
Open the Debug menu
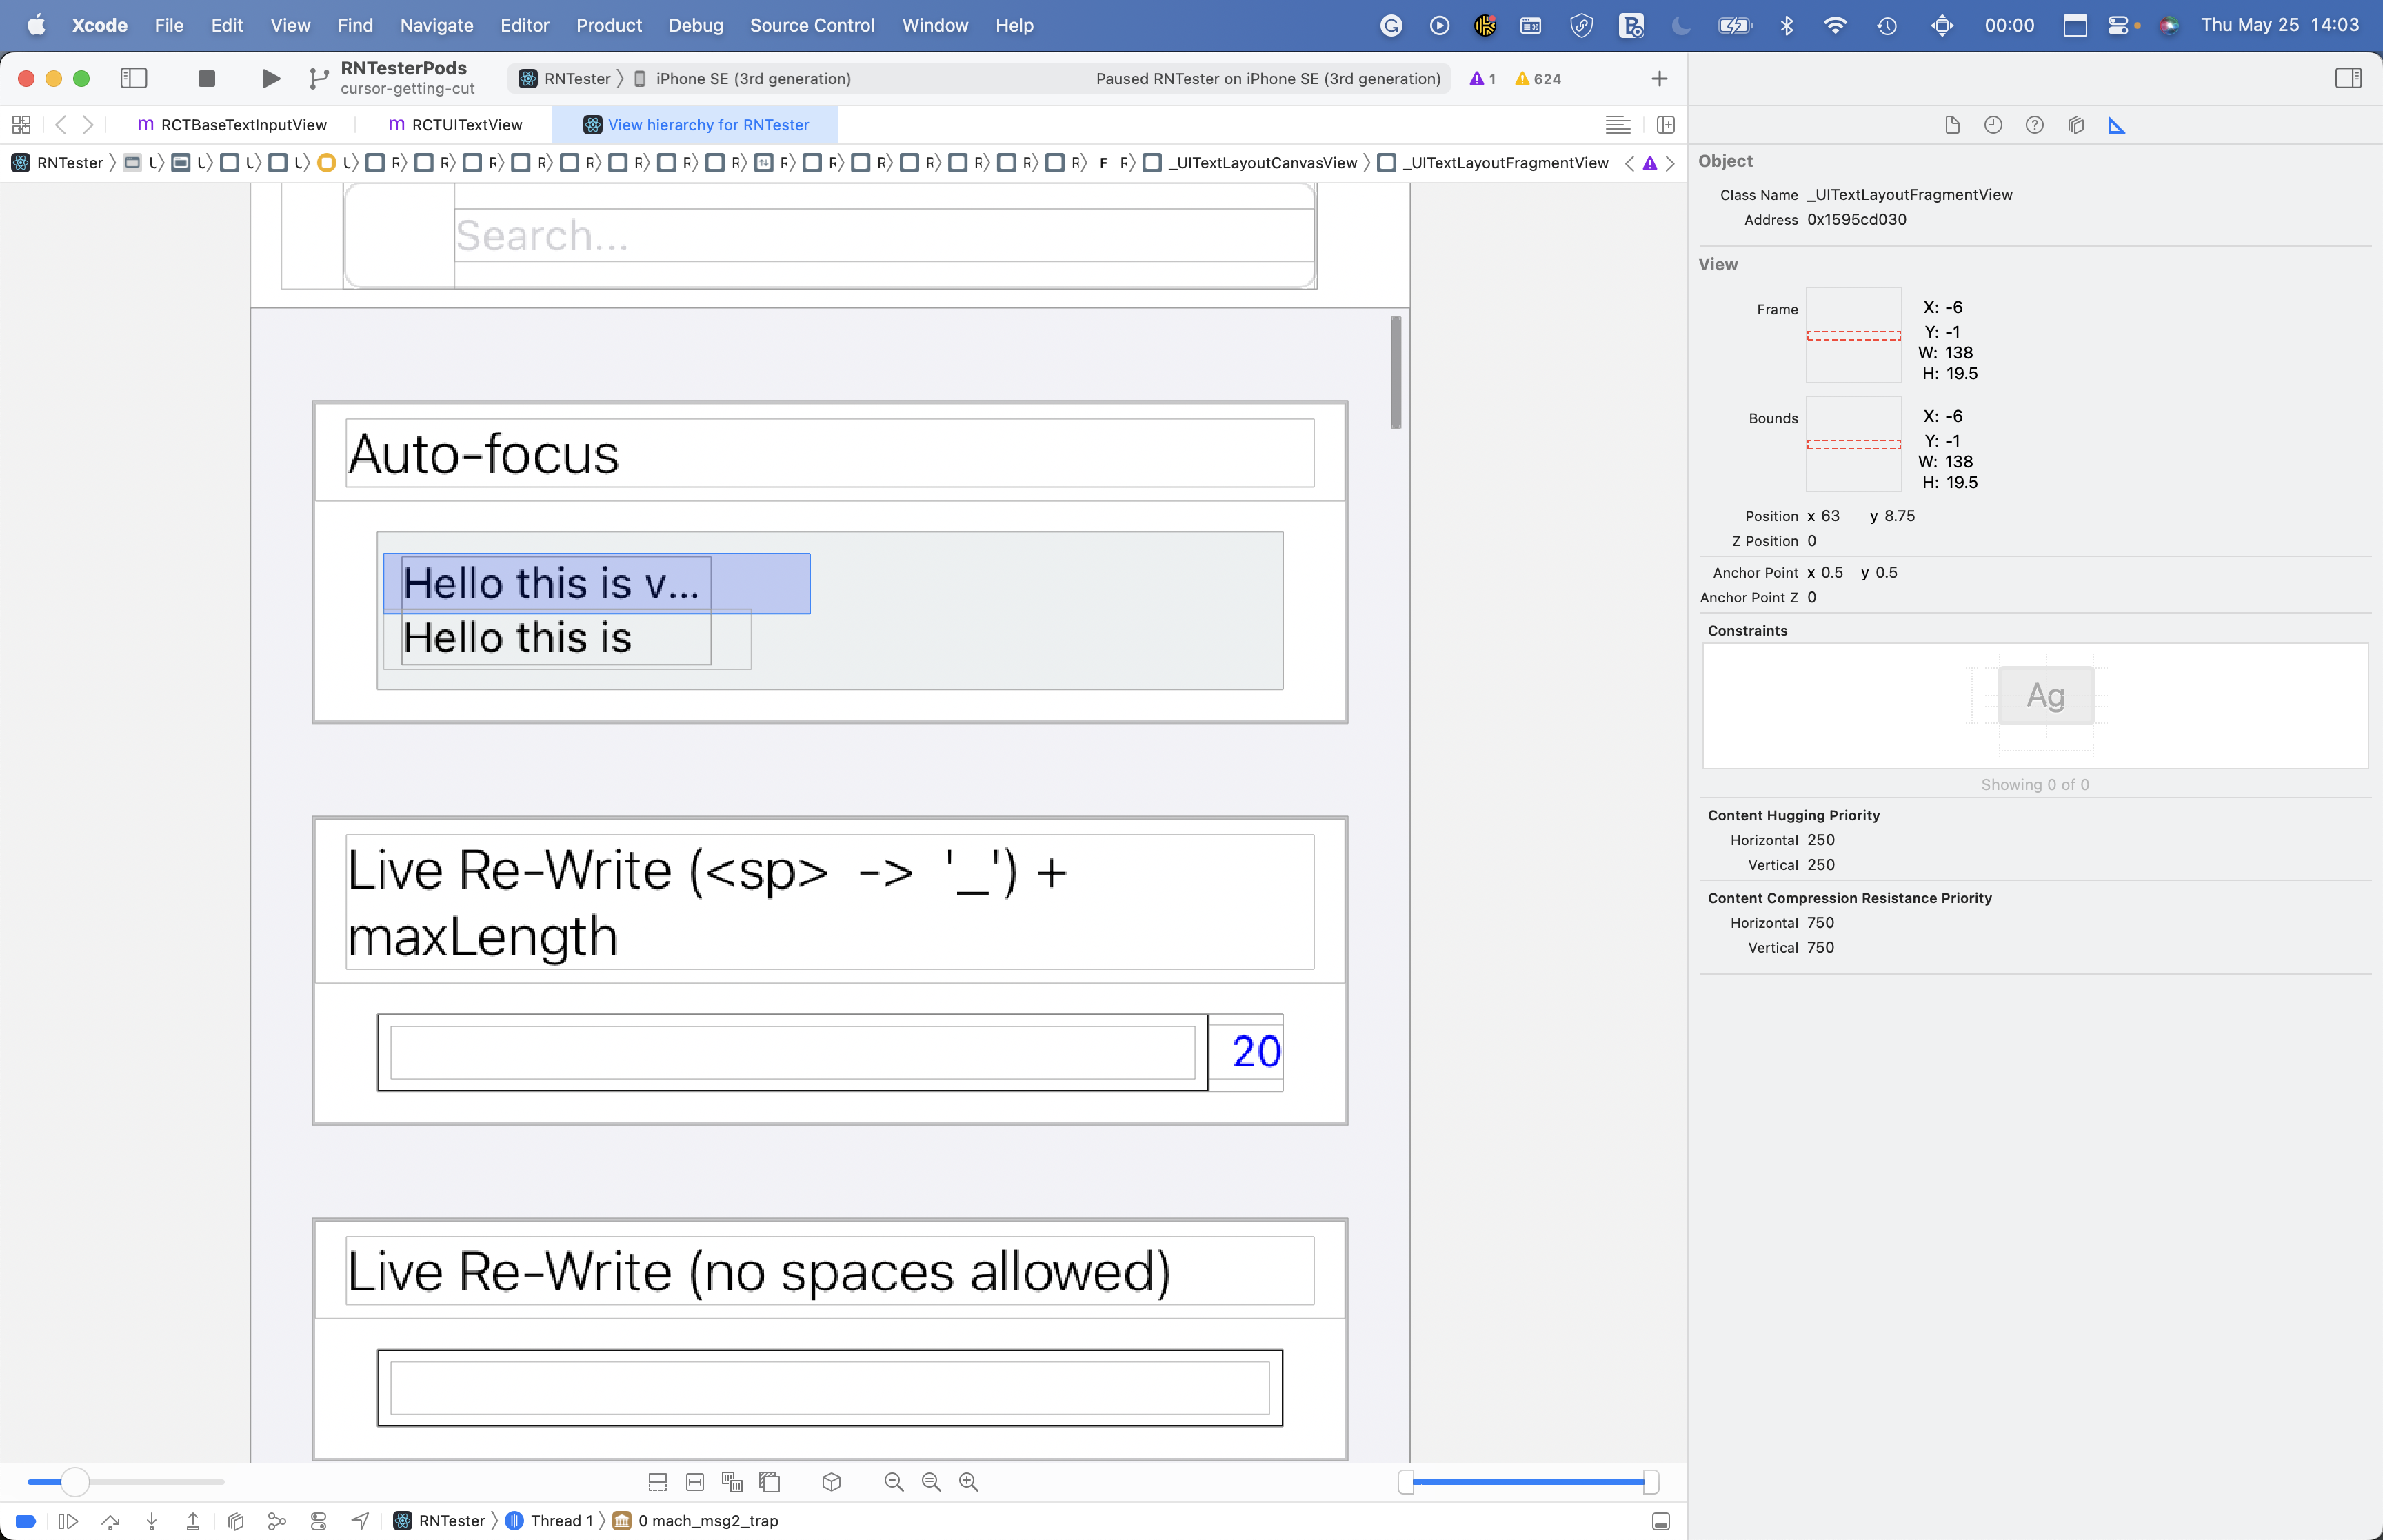(x=696, y=25)
